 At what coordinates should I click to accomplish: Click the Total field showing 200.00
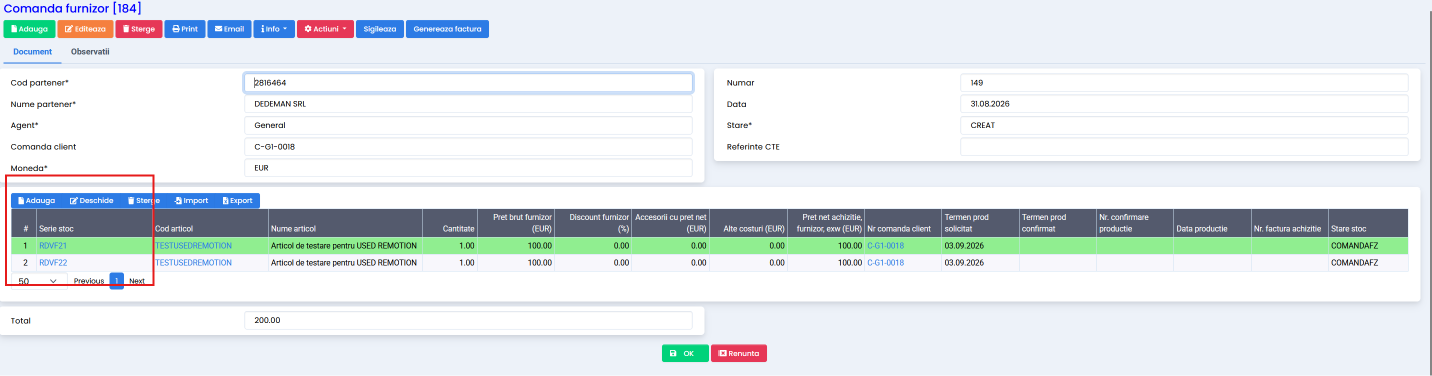click(468, 321)
